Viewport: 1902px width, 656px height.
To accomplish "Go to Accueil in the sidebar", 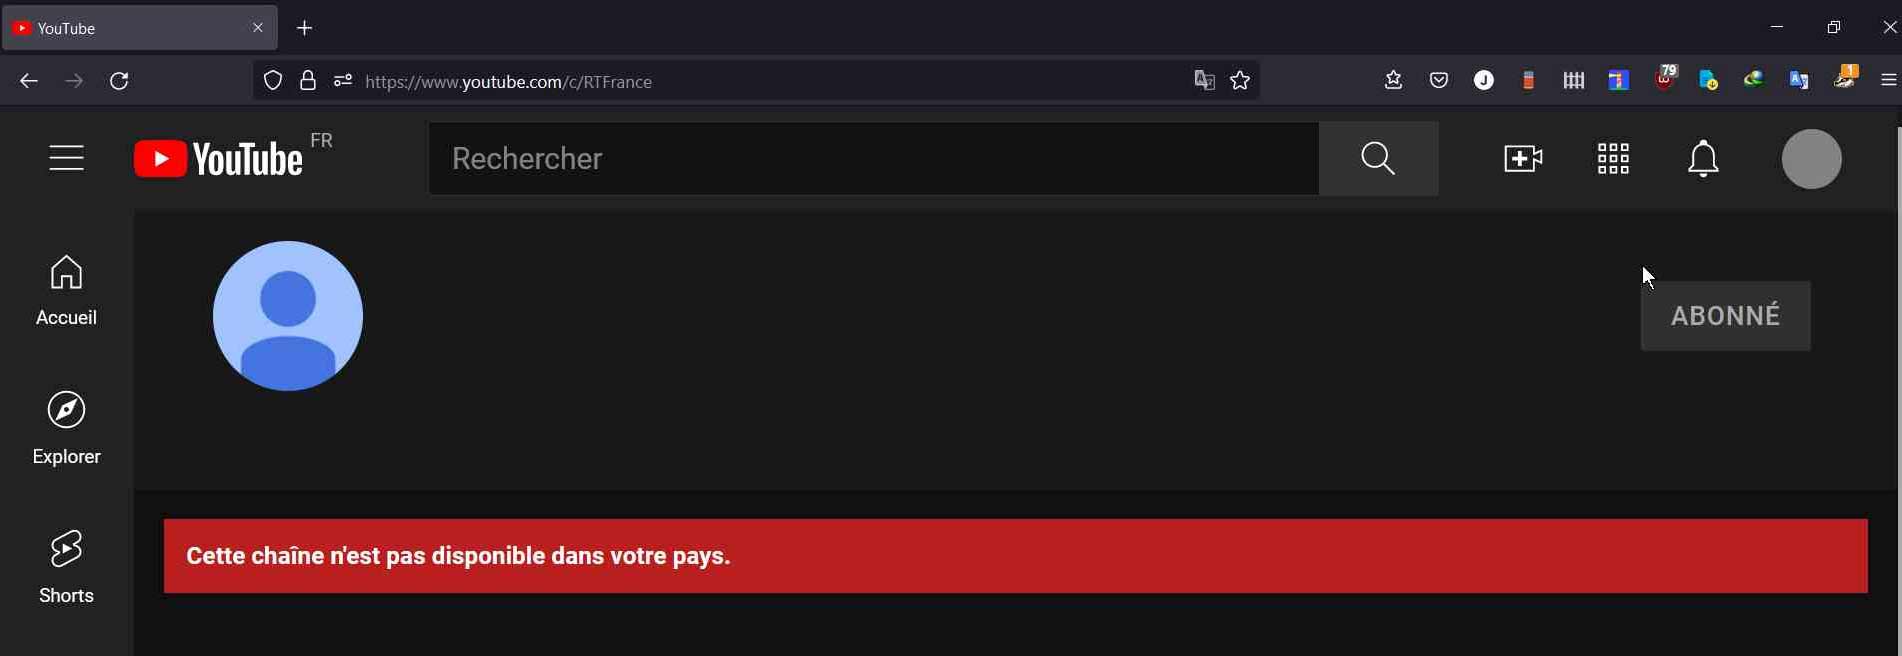I will point(67,290).
